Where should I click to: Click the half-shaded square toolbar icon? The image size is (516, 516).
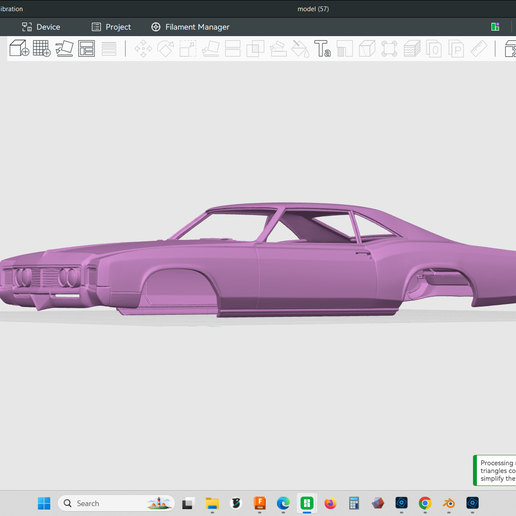point(345,49)
